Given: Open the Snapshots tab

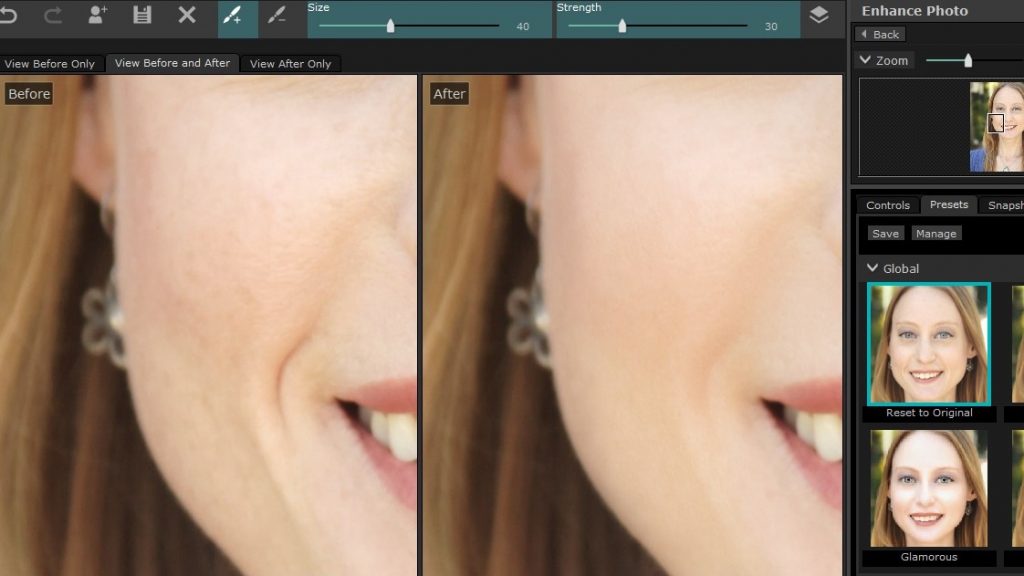Looking at the screenshot, I should coord(1004,205).
